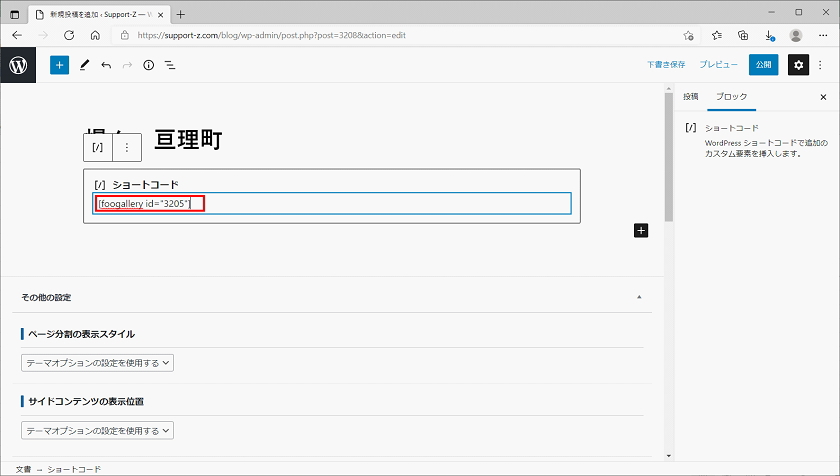Viewport: 840px width, 476px height.
Task: Select the pencil Tools icon
Action: pyautogui.click(x=84, y=65)
